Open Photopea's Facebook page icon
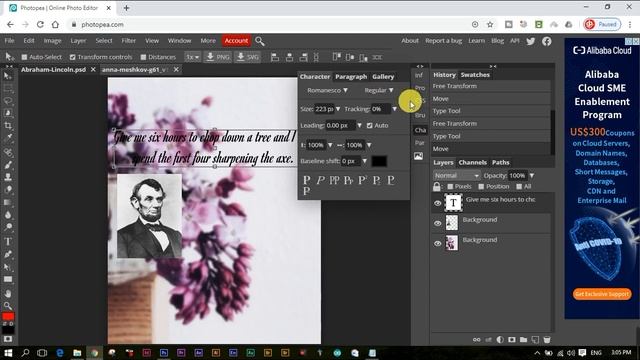Screen dimensions: 640x360 click(x=547, y=41)
